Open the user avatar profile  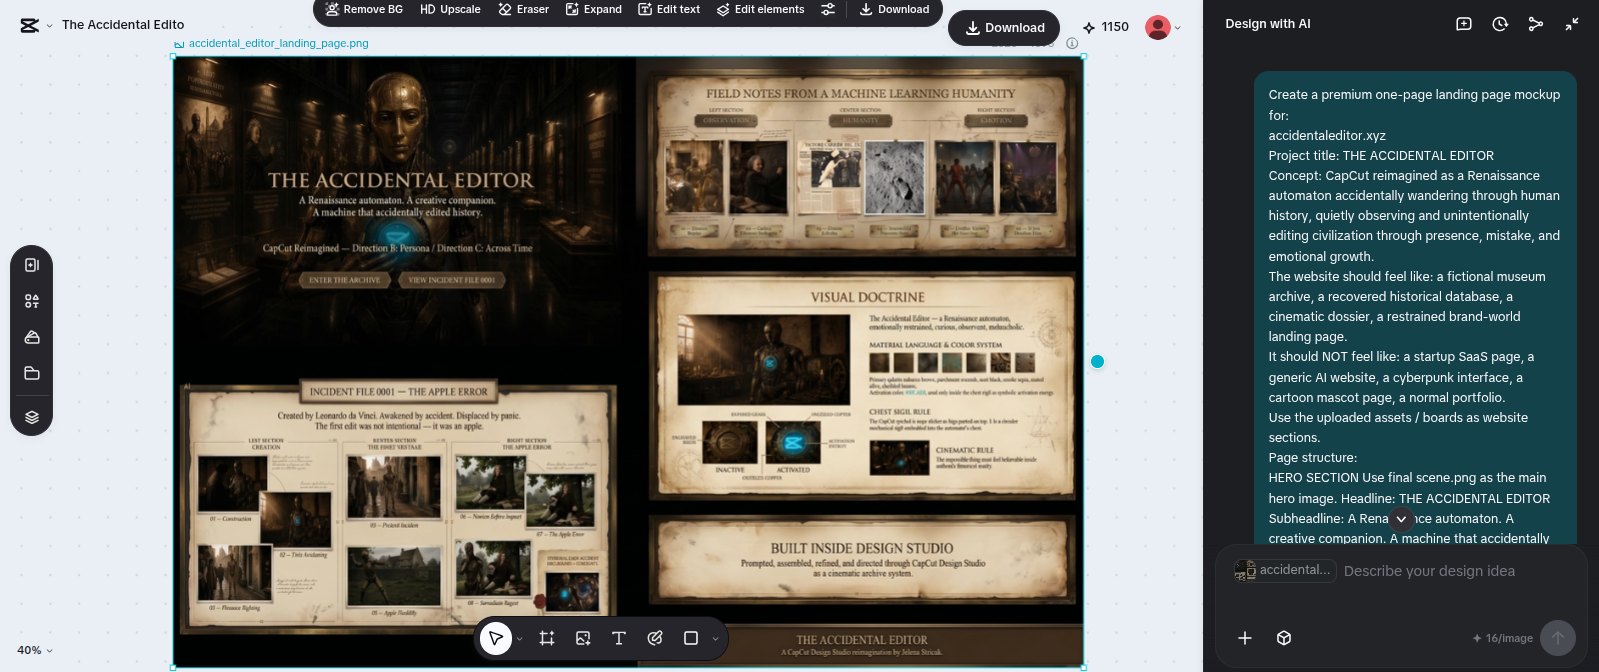click(1158, 27)
